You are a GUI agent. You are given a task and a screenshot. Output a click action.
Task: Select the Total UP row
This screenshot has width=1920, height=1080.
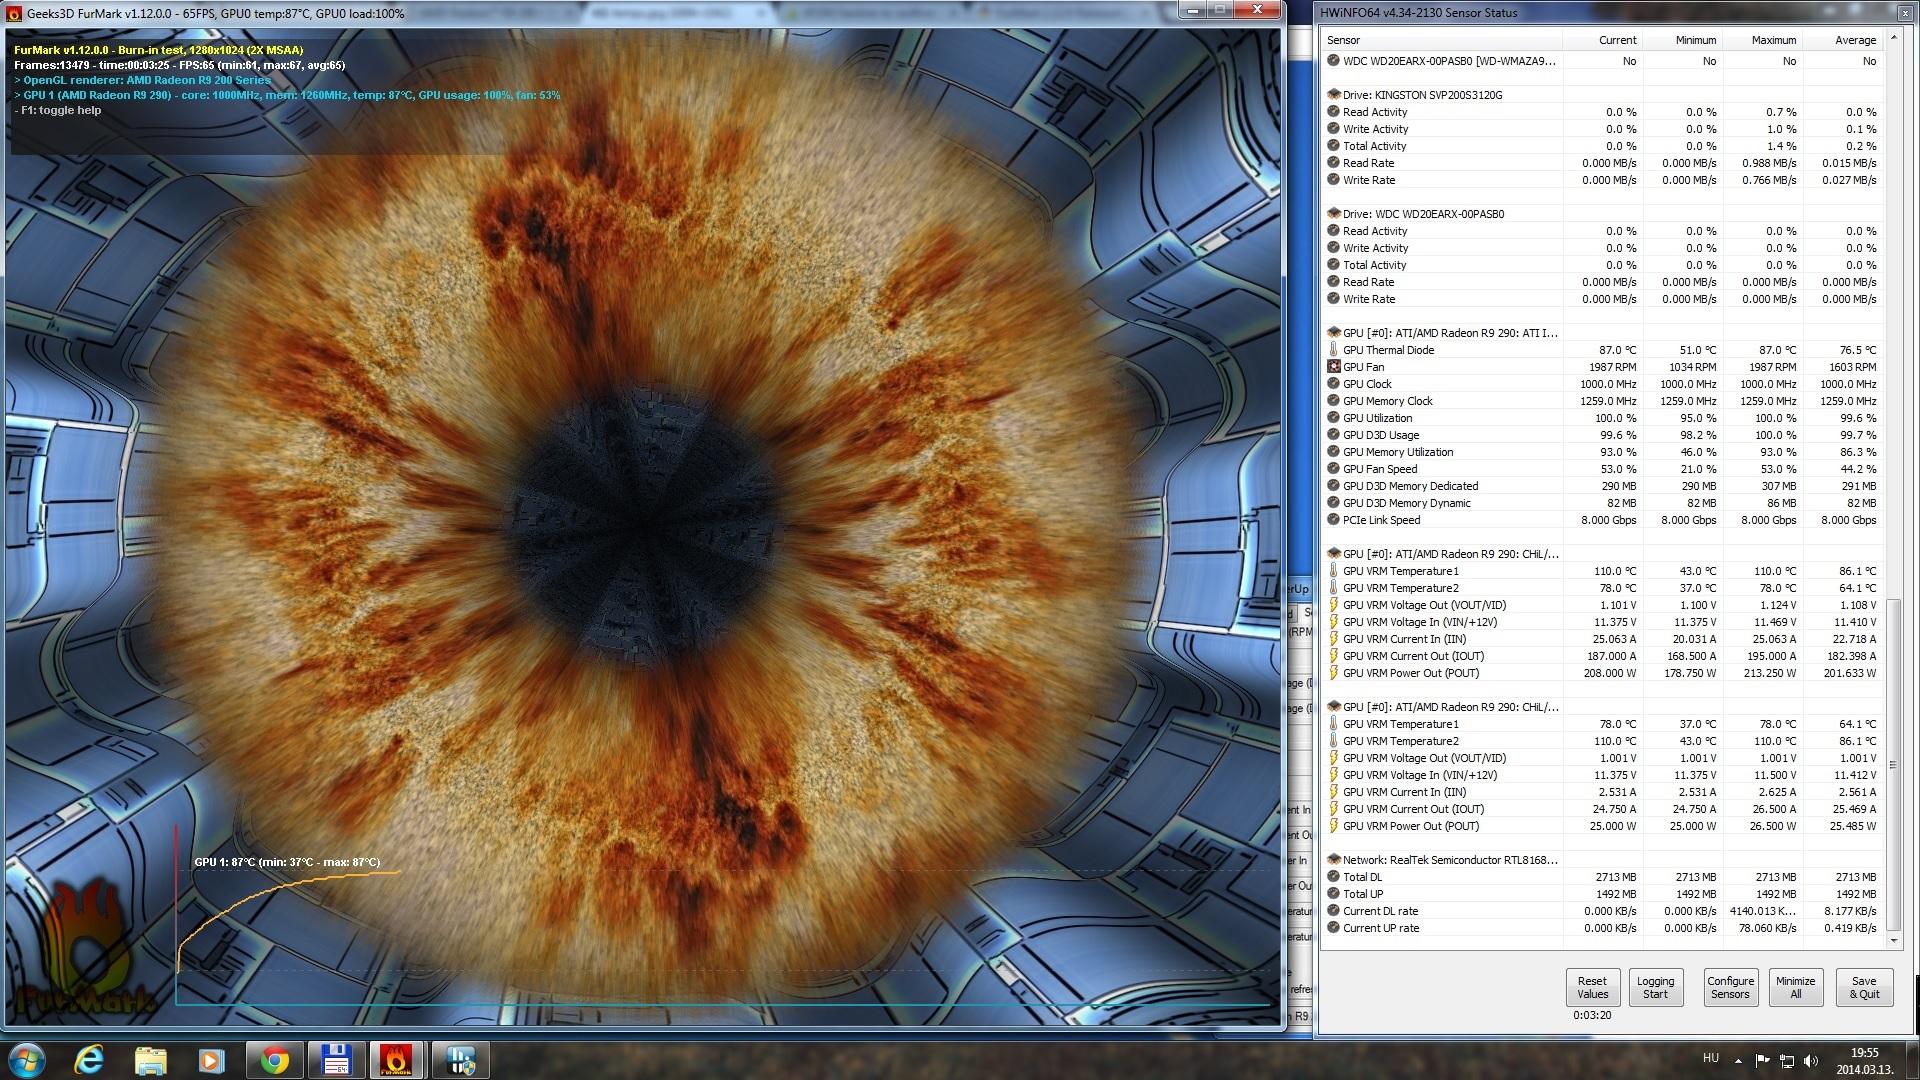(1602, 894)
